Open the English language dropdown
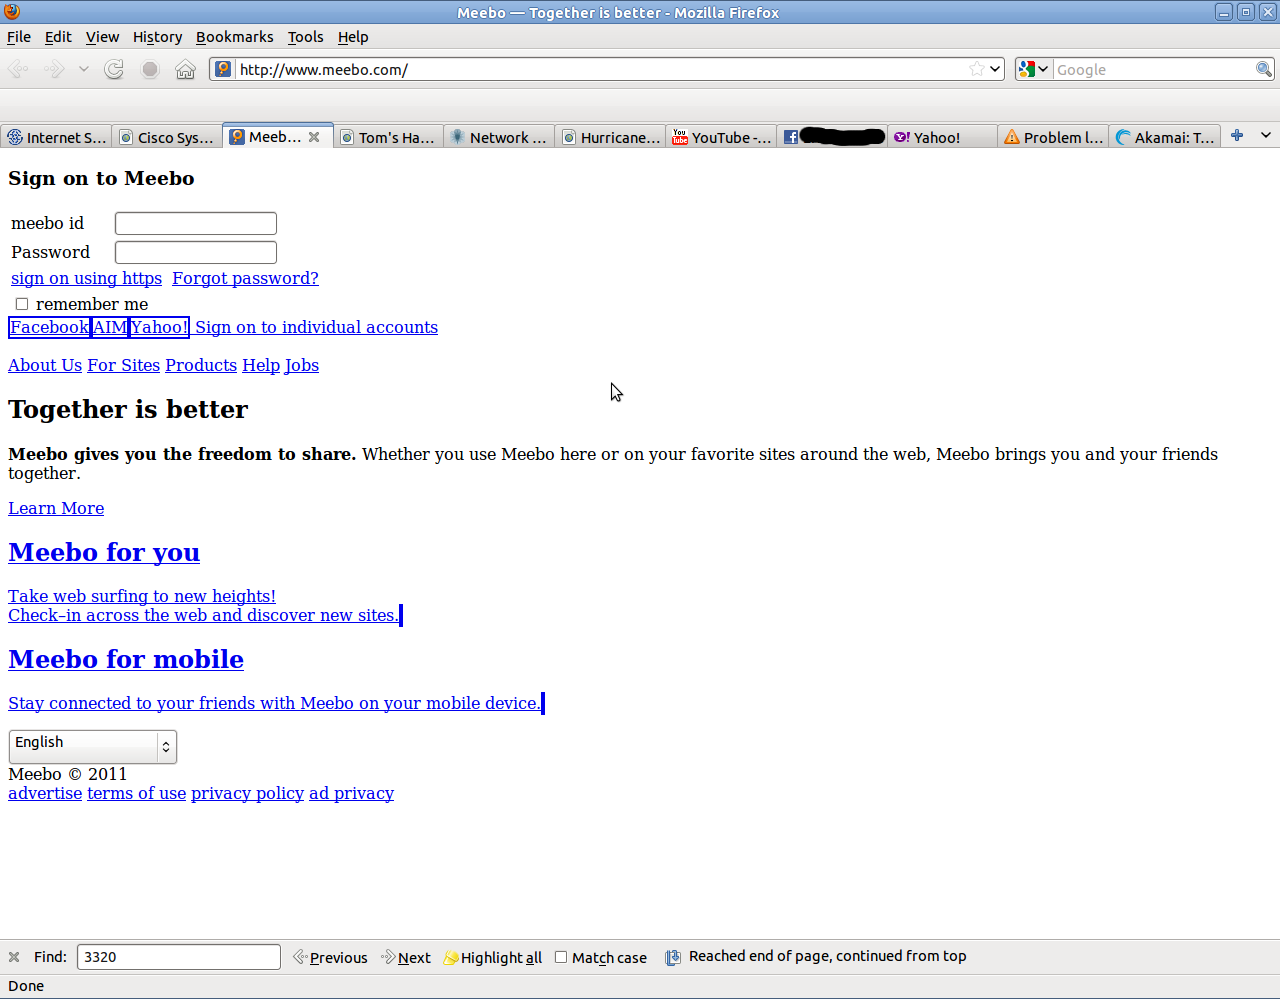Image resolution: width=1280 pixels, height=999 pixels. click(93, 746)
